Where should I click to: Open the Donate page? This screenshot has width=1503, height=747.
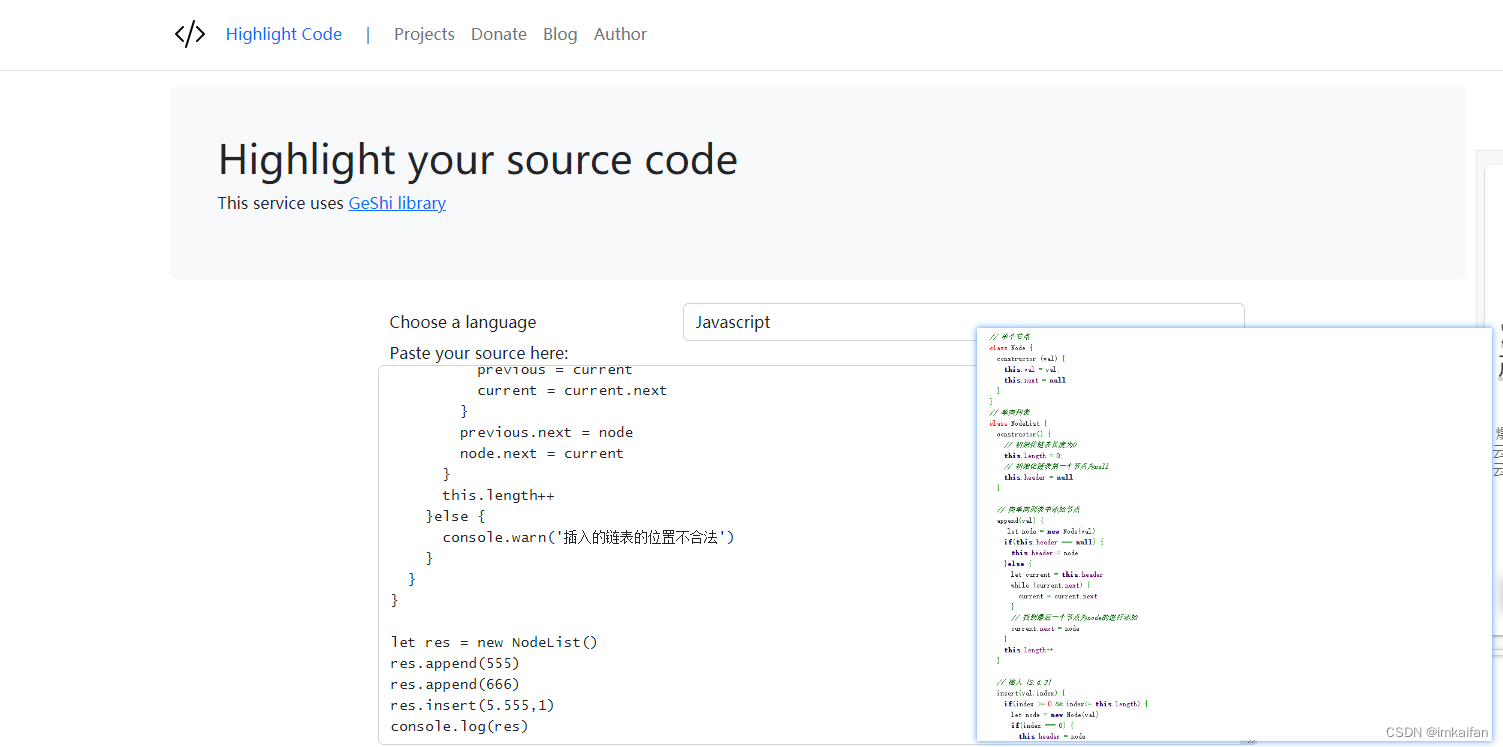(x=499, y=34)
